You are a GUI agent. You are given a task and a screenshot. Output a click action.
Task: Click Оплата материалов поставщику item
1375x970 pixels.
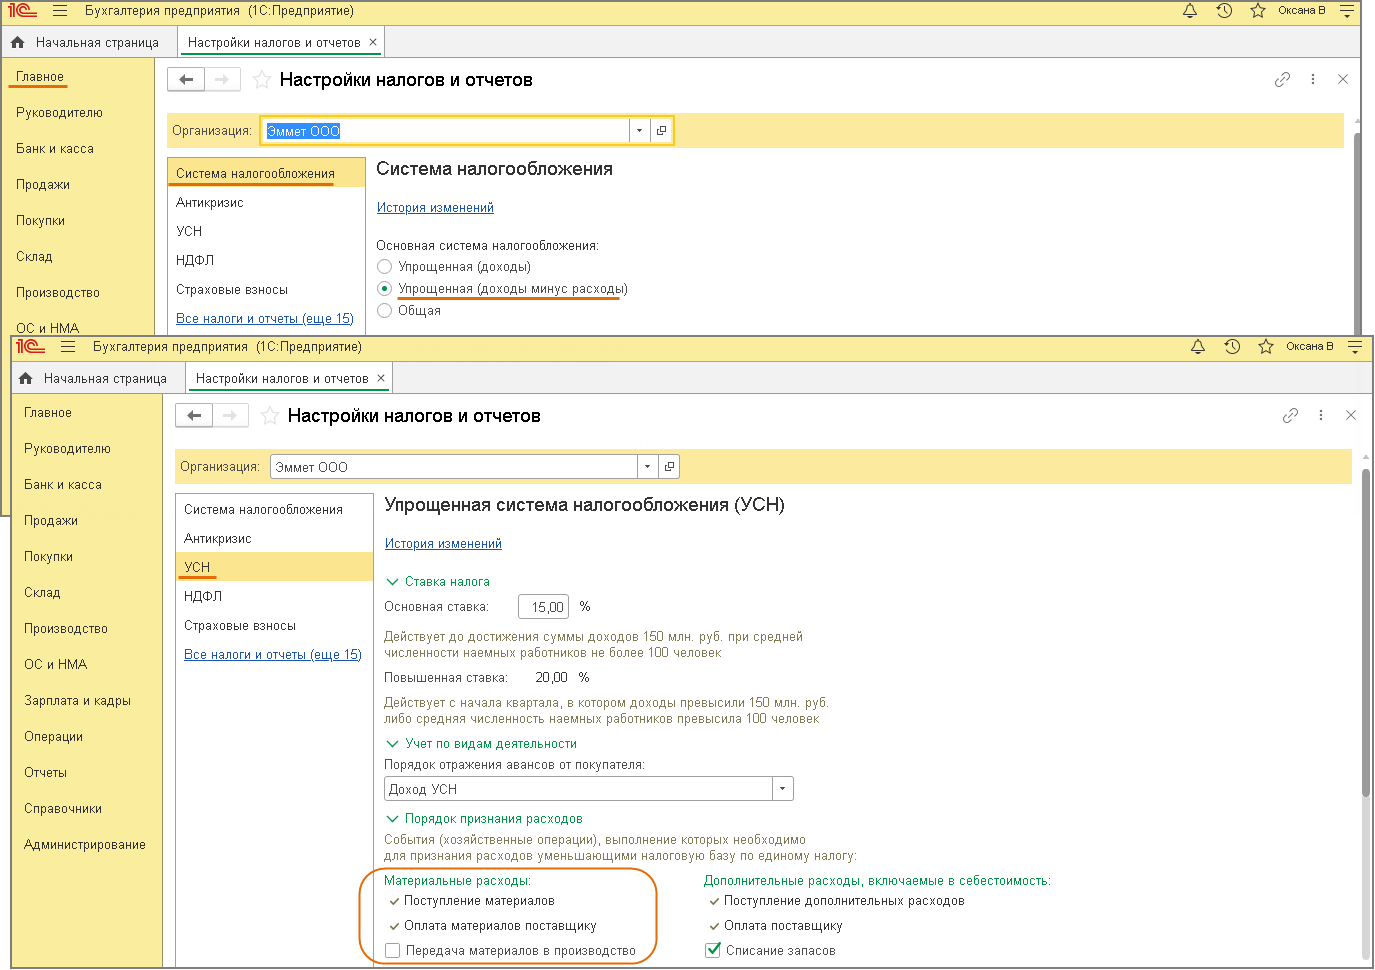[x=500, y=926]
